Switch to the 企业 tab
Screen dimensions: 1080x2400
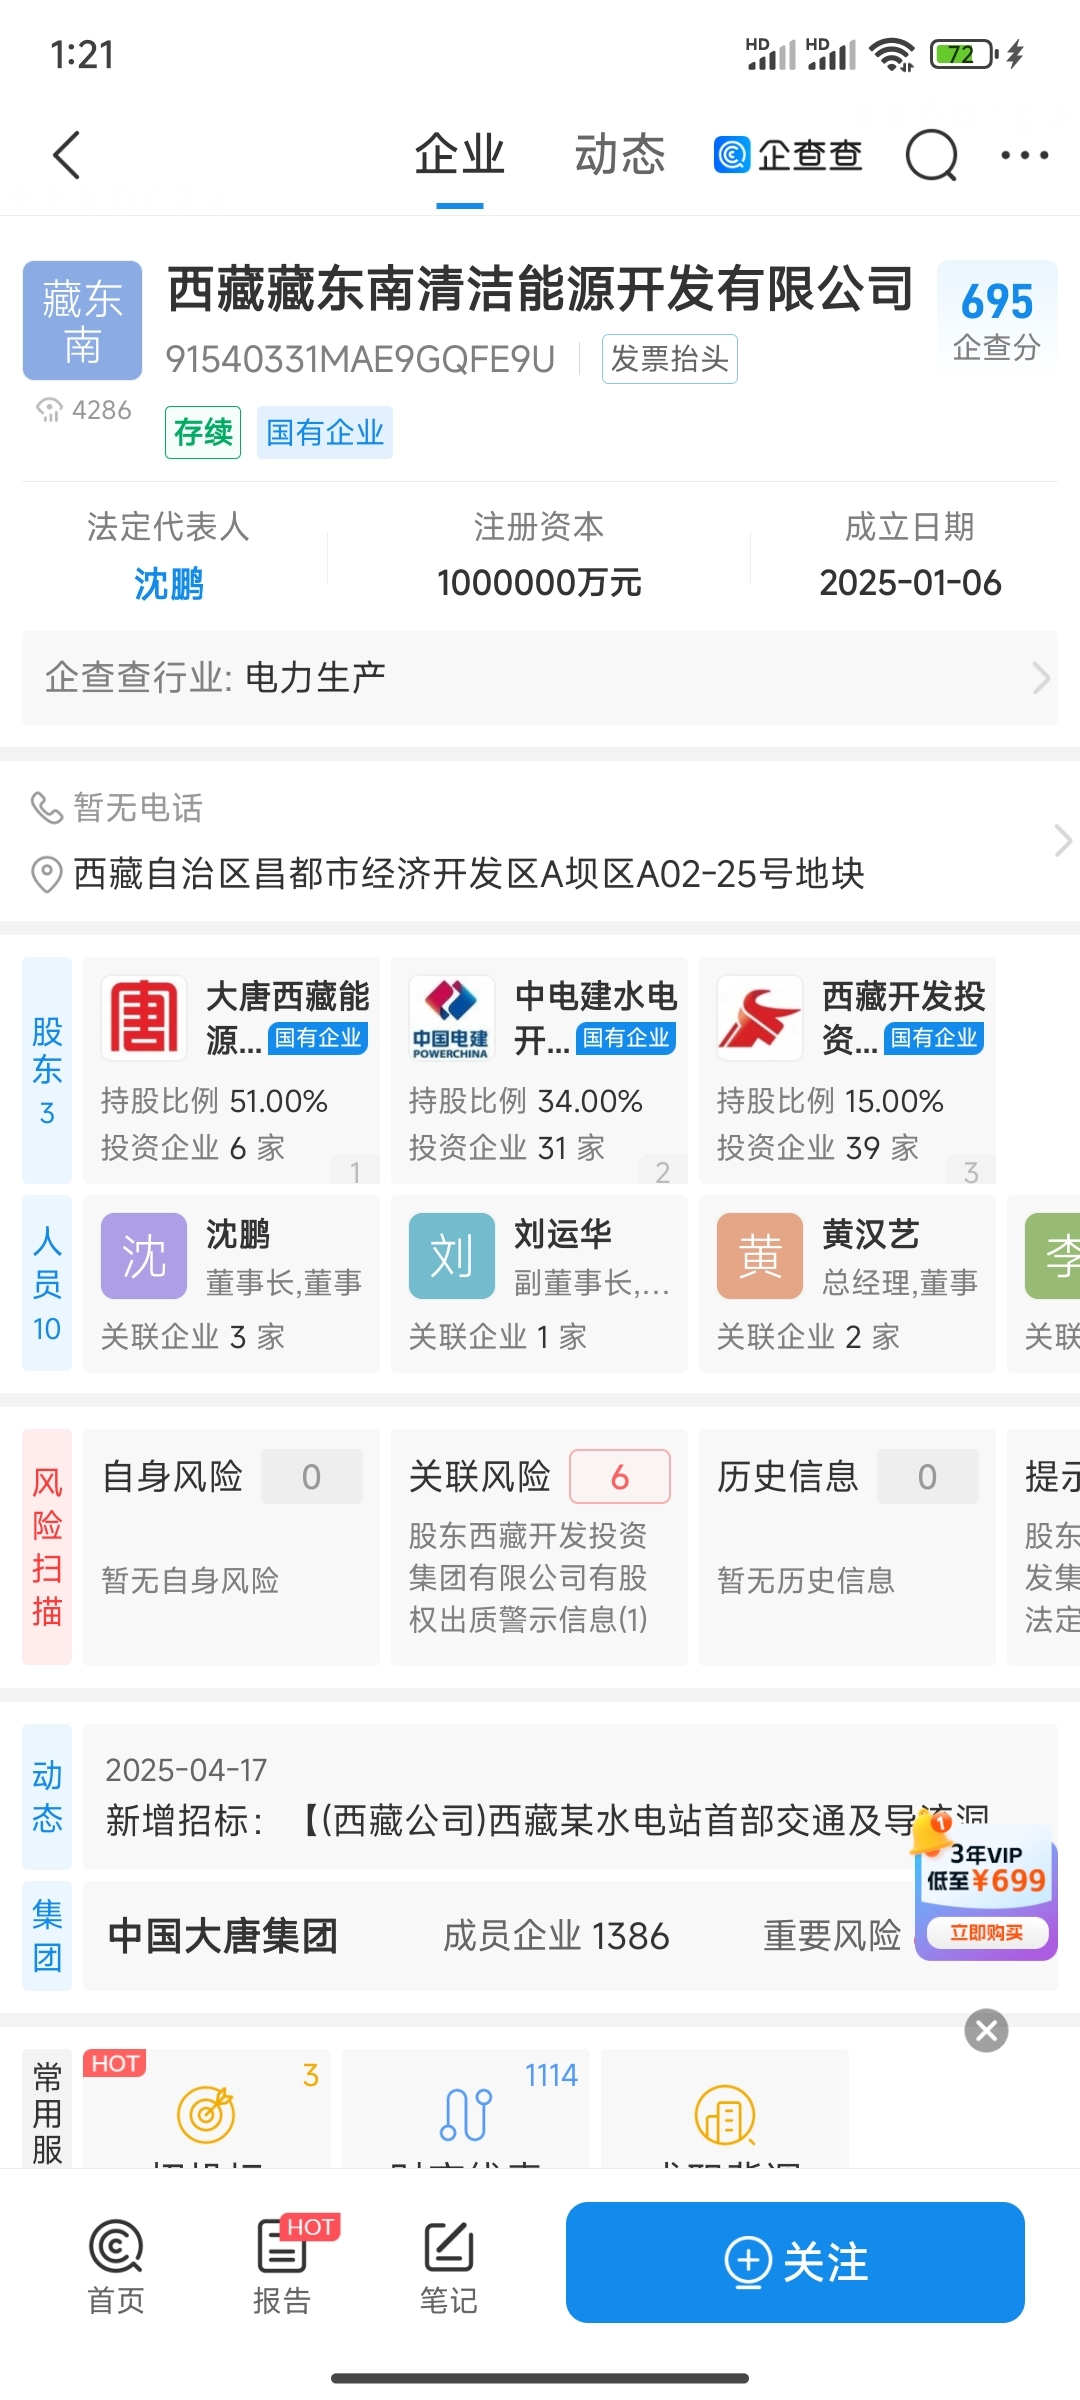(460, 156)
